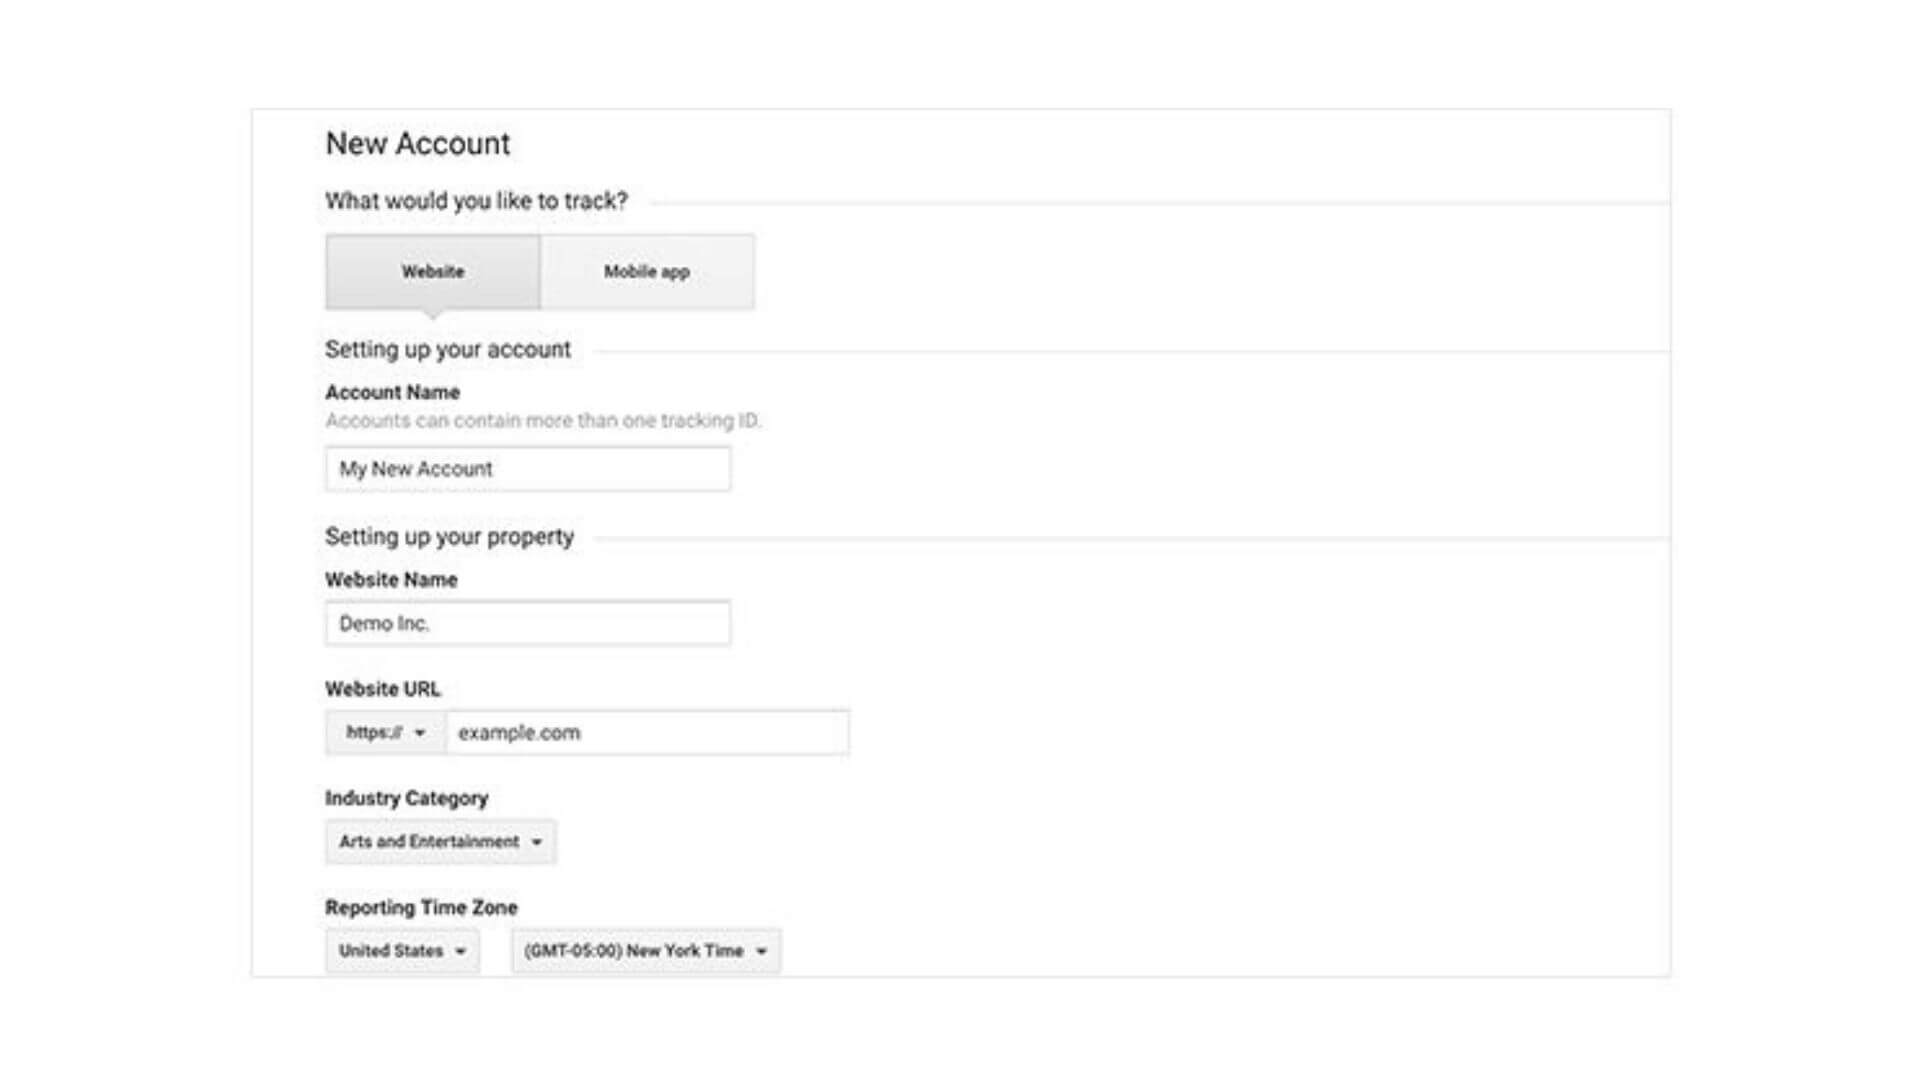Click the United States caret arrow
This screenshot has width=1920, height=1080.
(x=461, y=951)
